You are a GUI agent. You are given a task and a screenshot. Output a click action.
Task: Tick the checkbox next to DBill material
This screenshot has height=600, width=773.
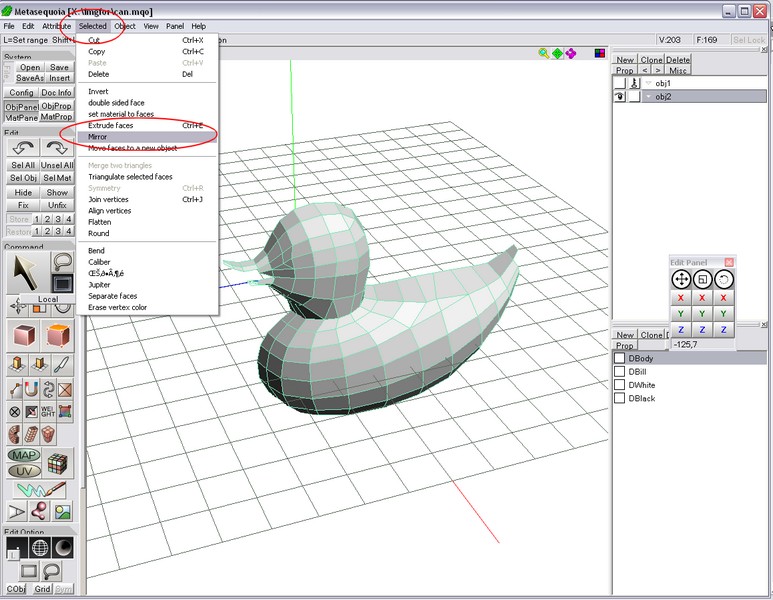pos(620,371)
